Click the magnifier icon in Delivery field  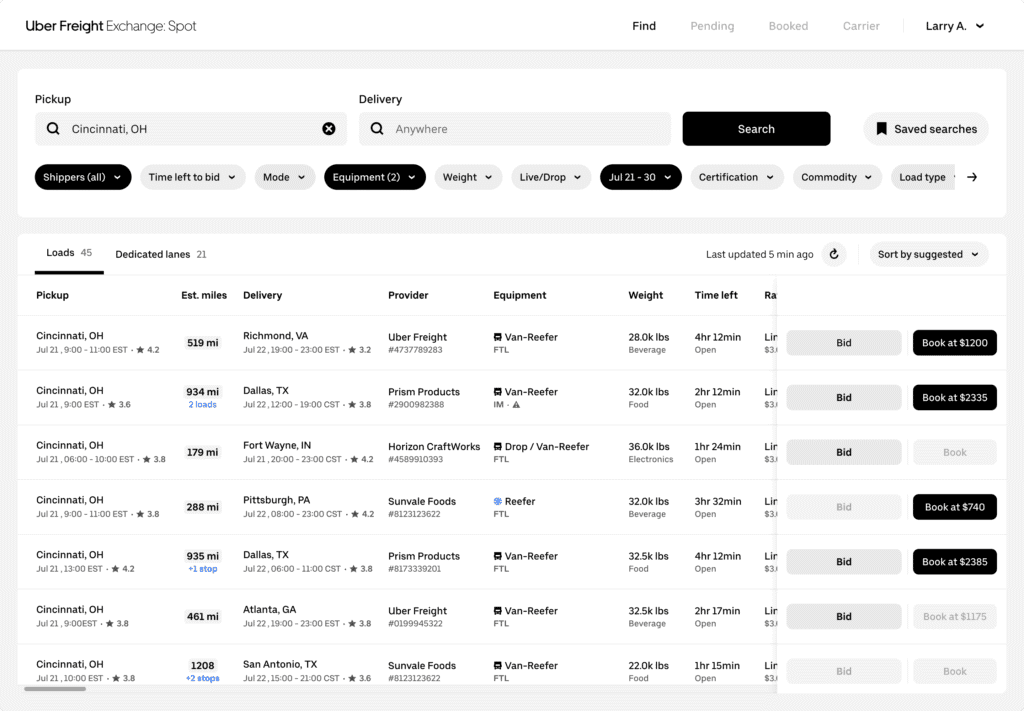(x=377, y=129)
